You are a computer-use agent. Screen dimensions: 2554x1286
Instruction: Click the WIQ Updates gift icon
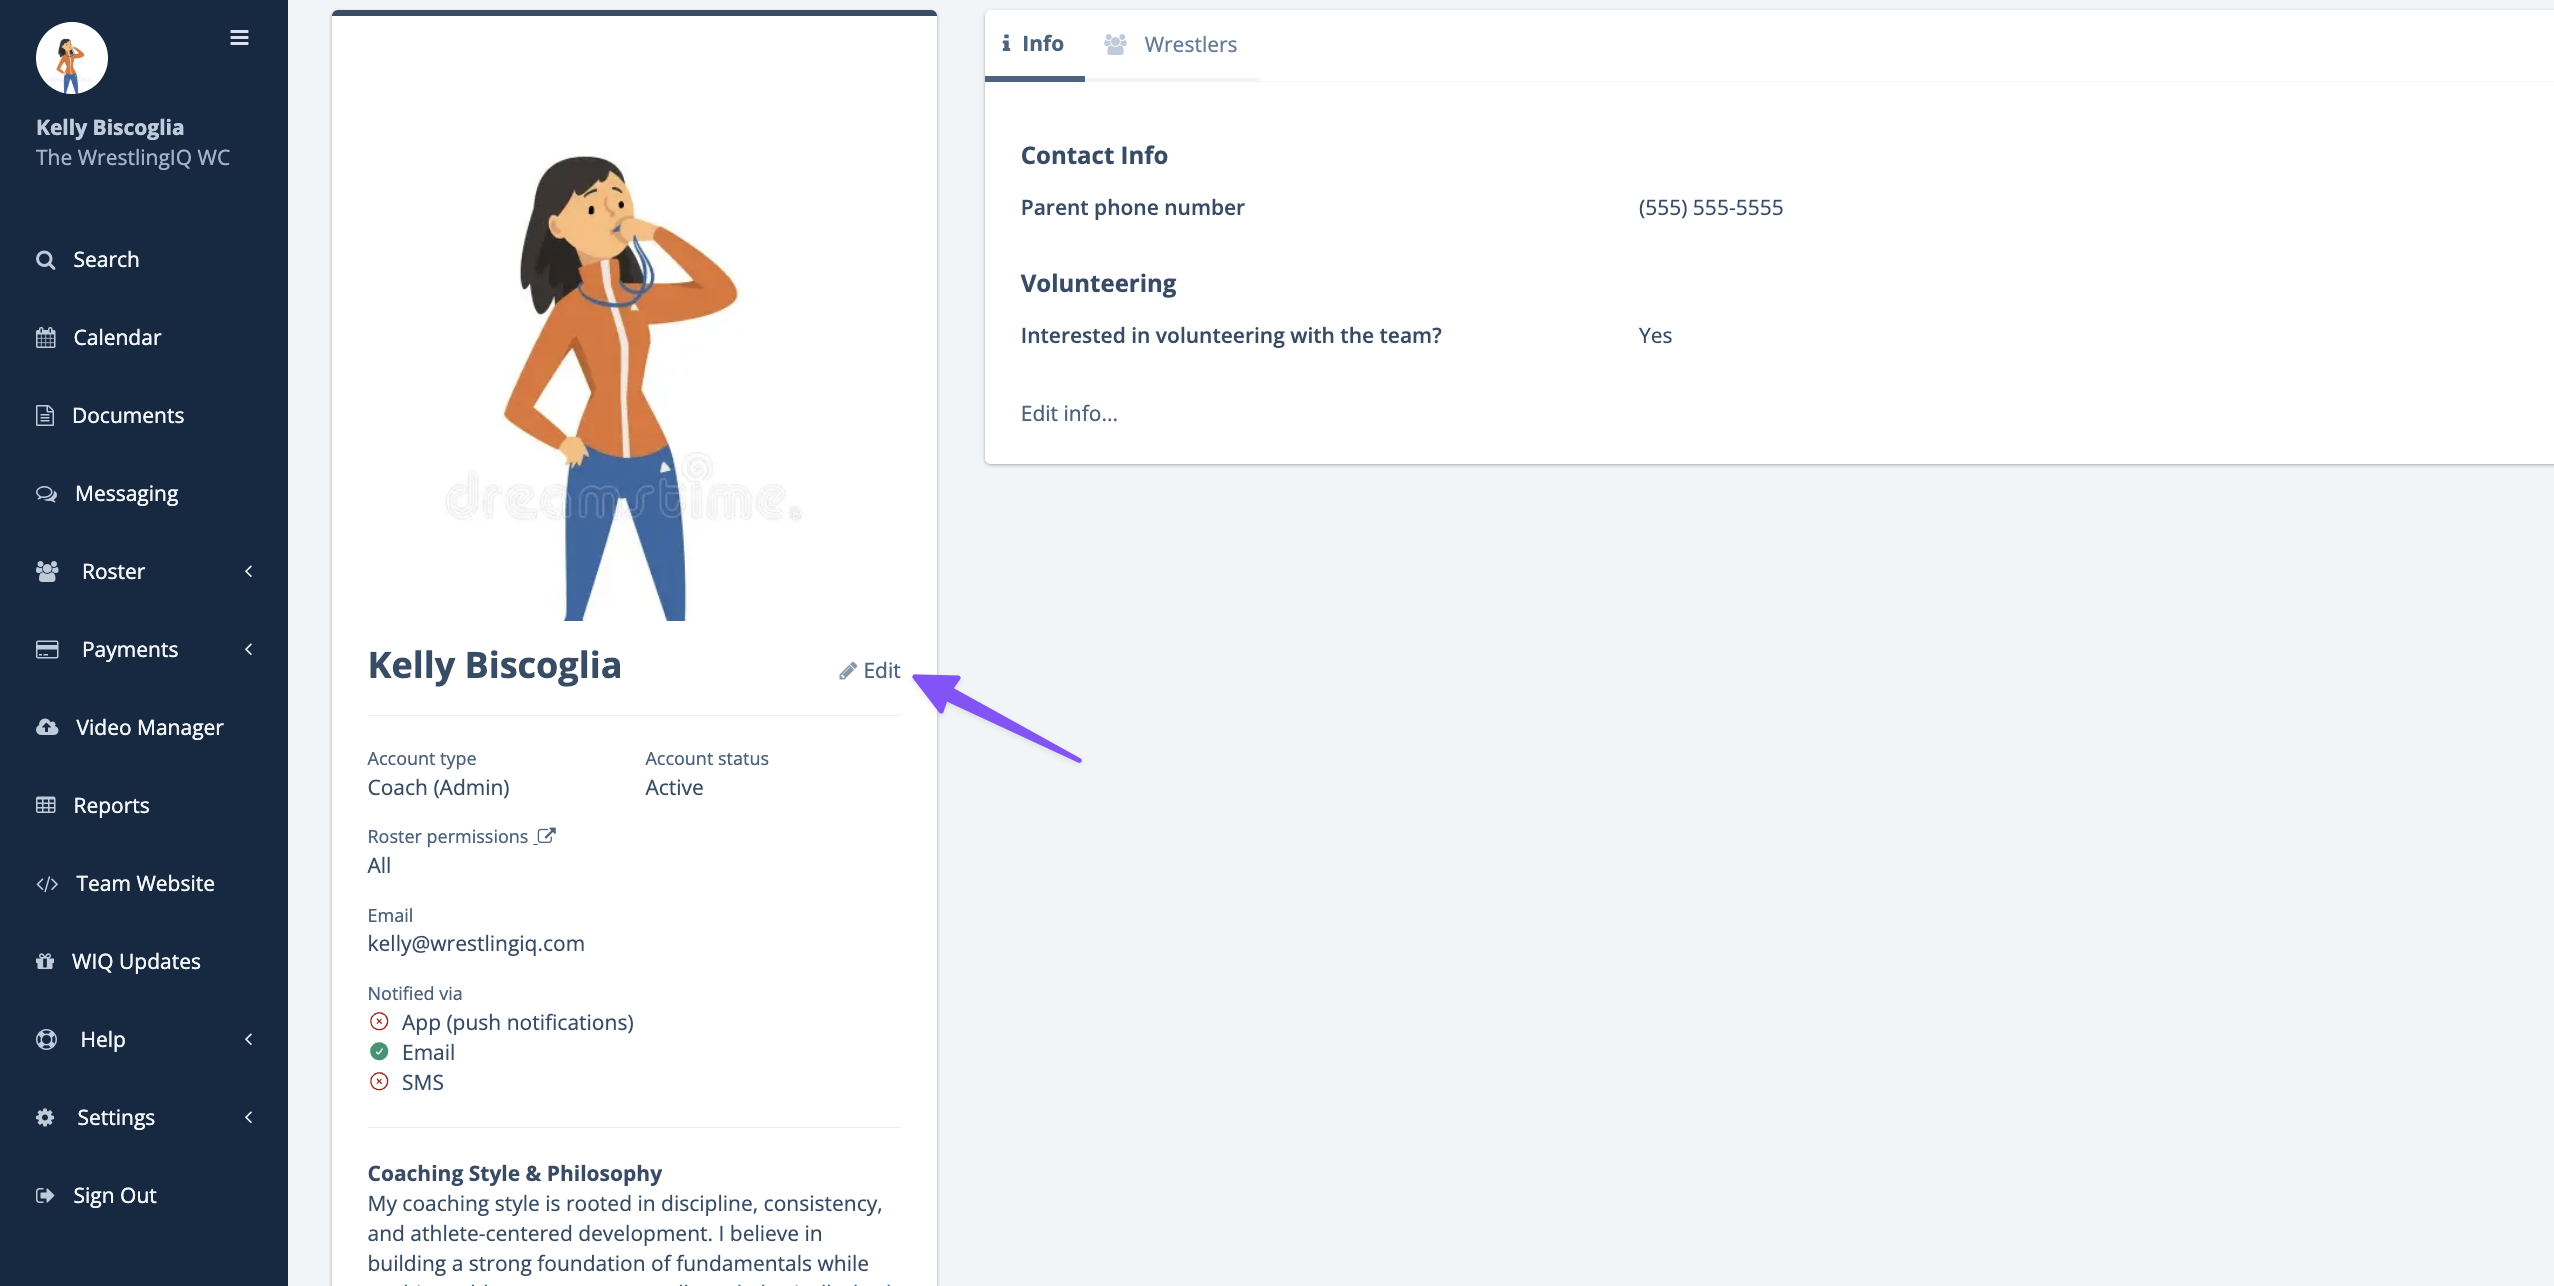(45, 962)
